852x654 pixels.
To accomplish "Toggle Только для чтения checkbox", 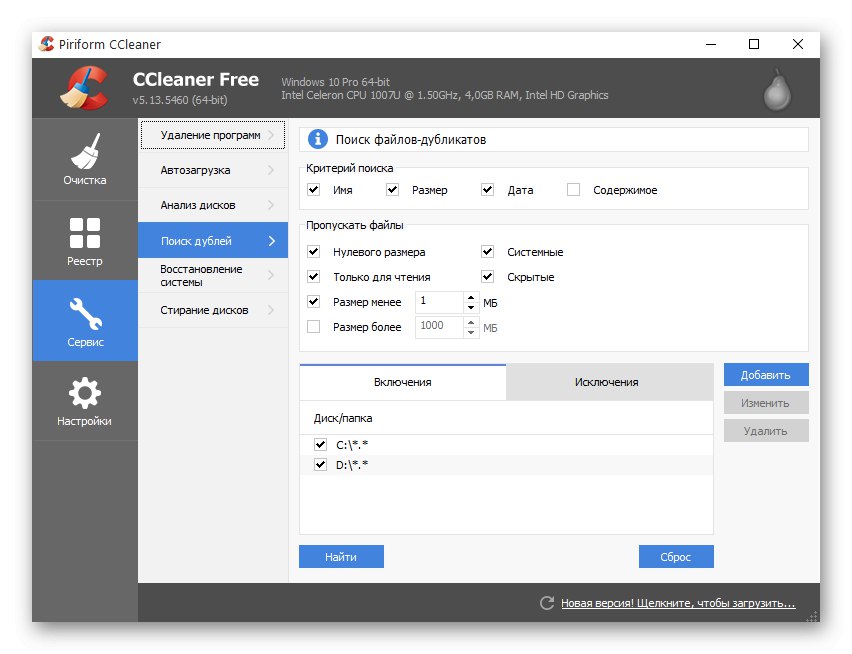I will point(314,276).
